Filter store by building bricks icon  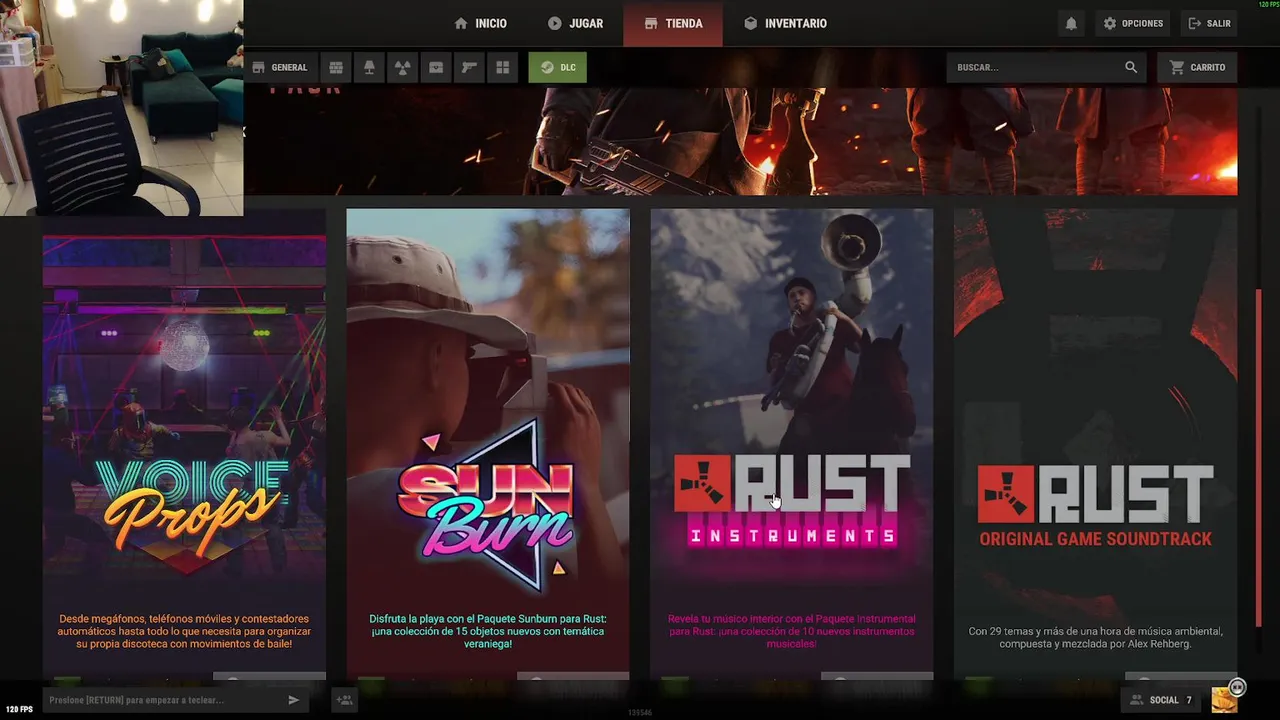[336, 67]
